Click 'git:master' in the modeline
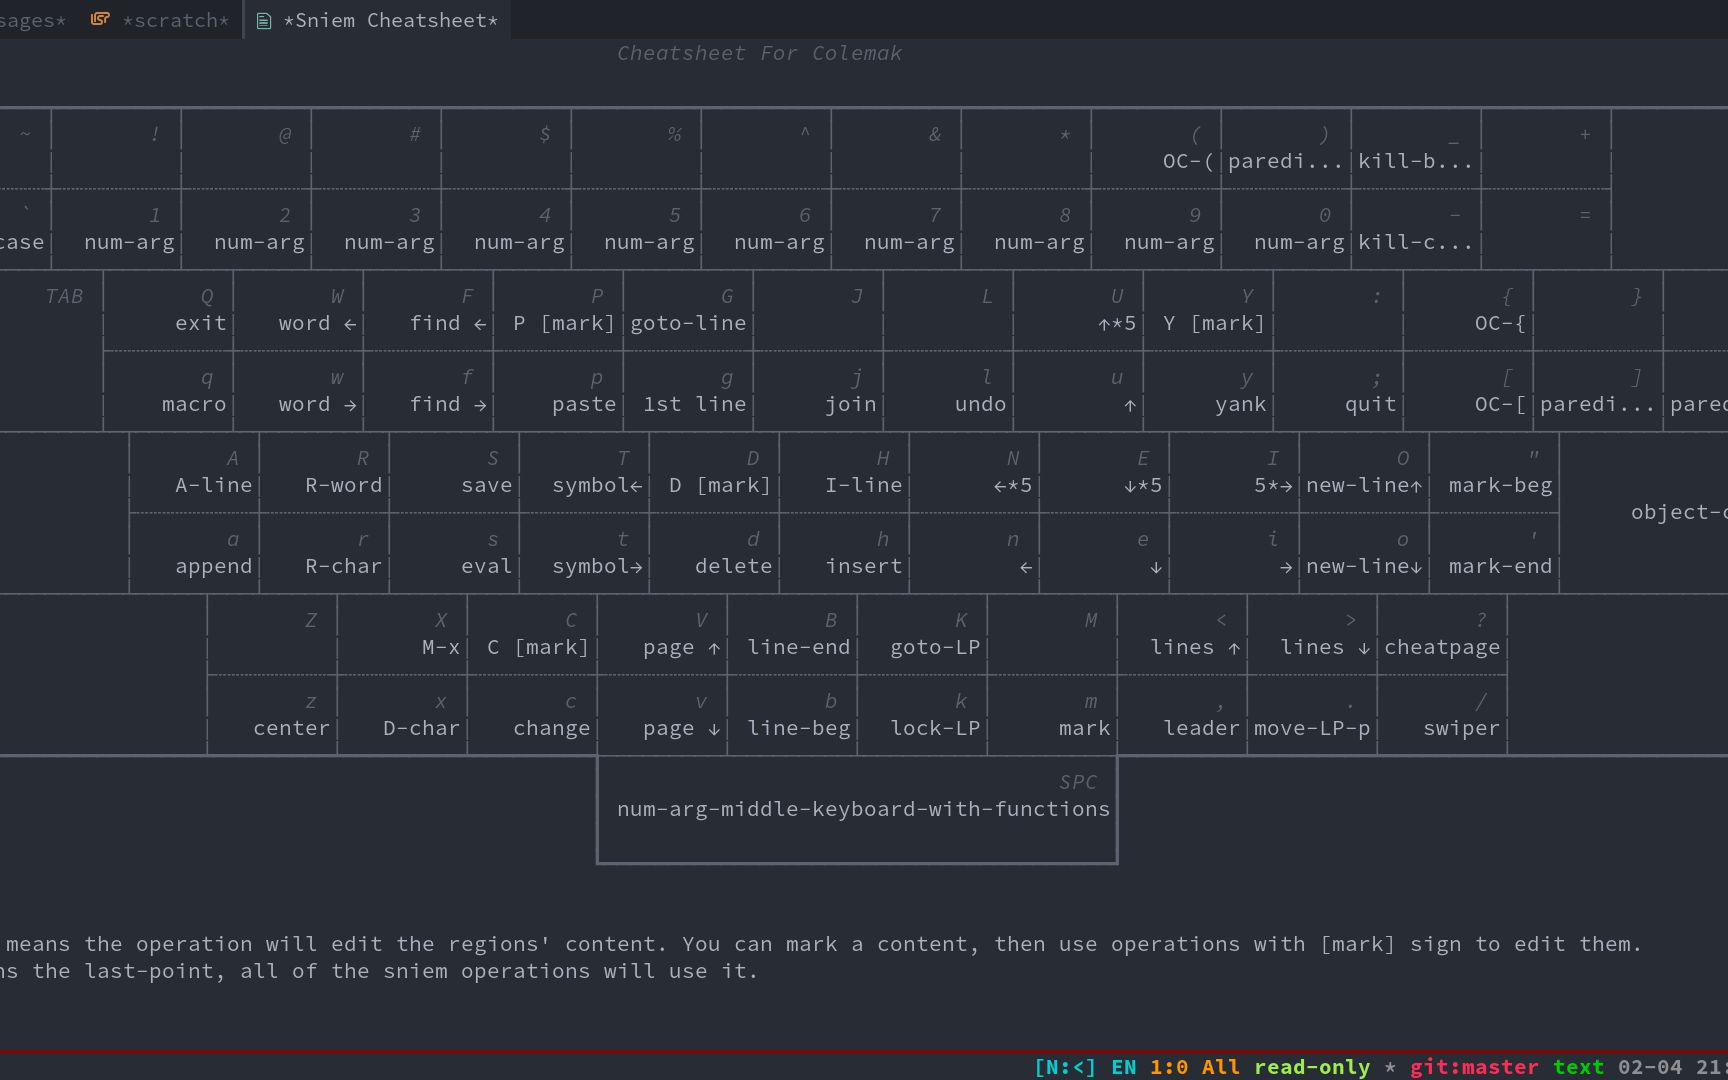Screen dimensions: 1728x1080 pos(1474,1067)
